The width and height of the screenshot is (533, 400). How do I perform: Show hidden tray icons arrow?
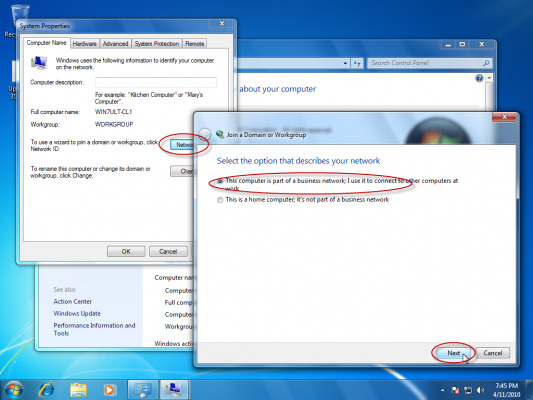[x=442, y=390]
